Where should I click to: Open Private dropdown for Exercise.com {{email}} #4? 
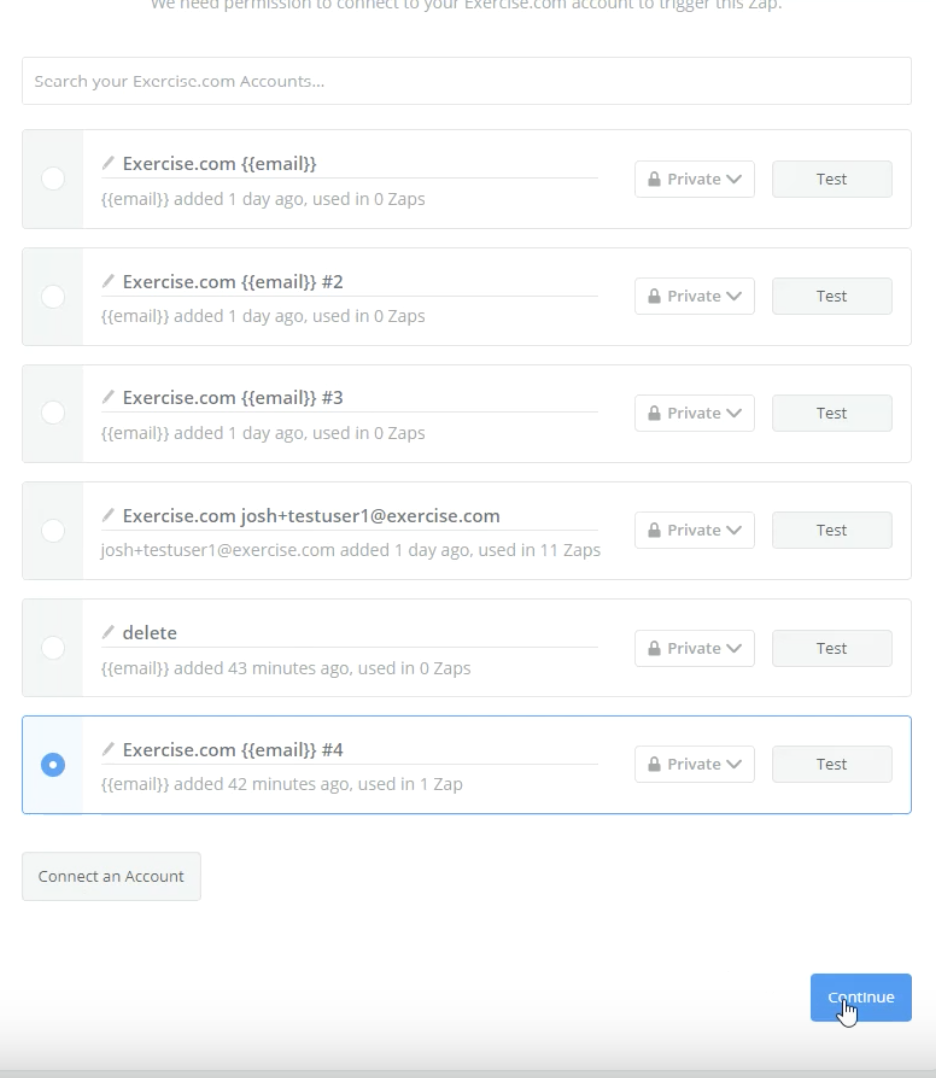click(695, 764)
